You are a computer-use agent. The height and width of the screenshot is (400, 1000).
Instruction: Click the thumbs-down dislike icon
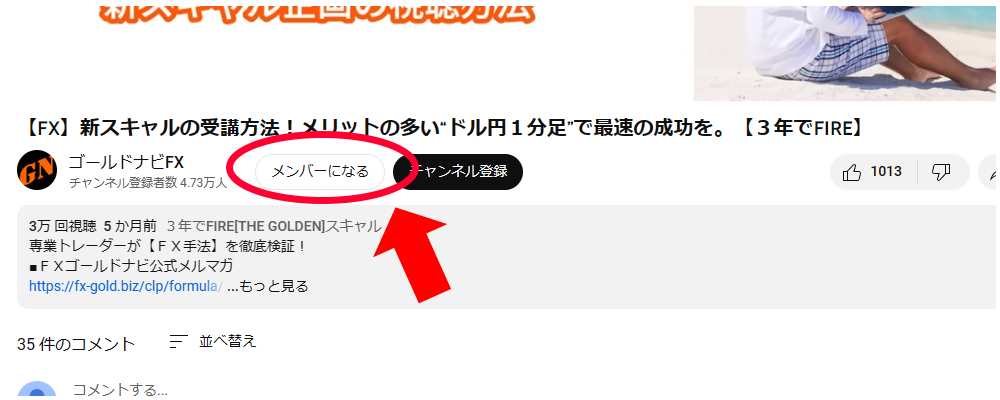[x=941, y=172]
